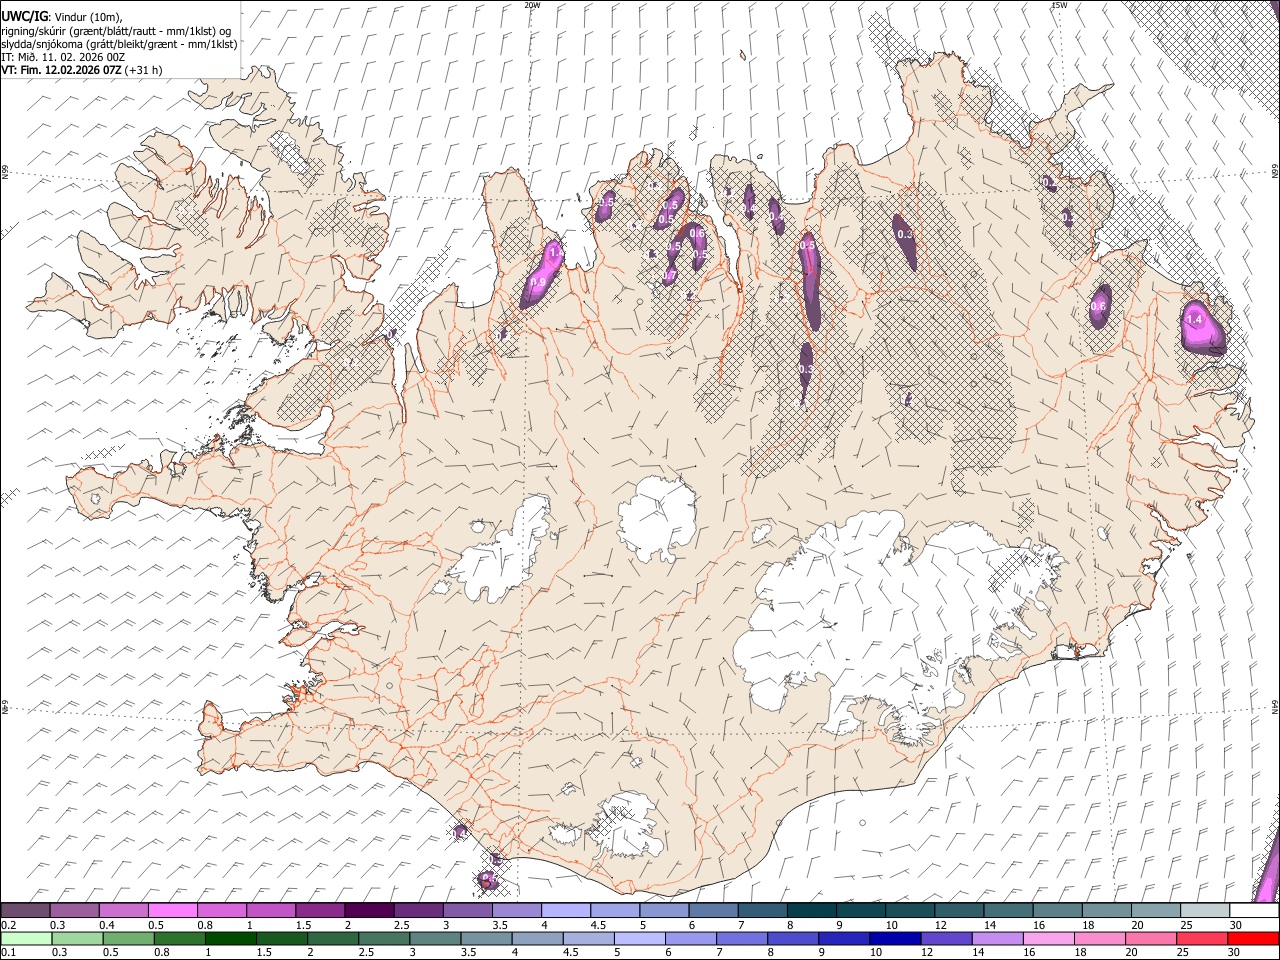Click the UWC/IG title in the header
Viewport: 1280px width, 960px height.
24,16
